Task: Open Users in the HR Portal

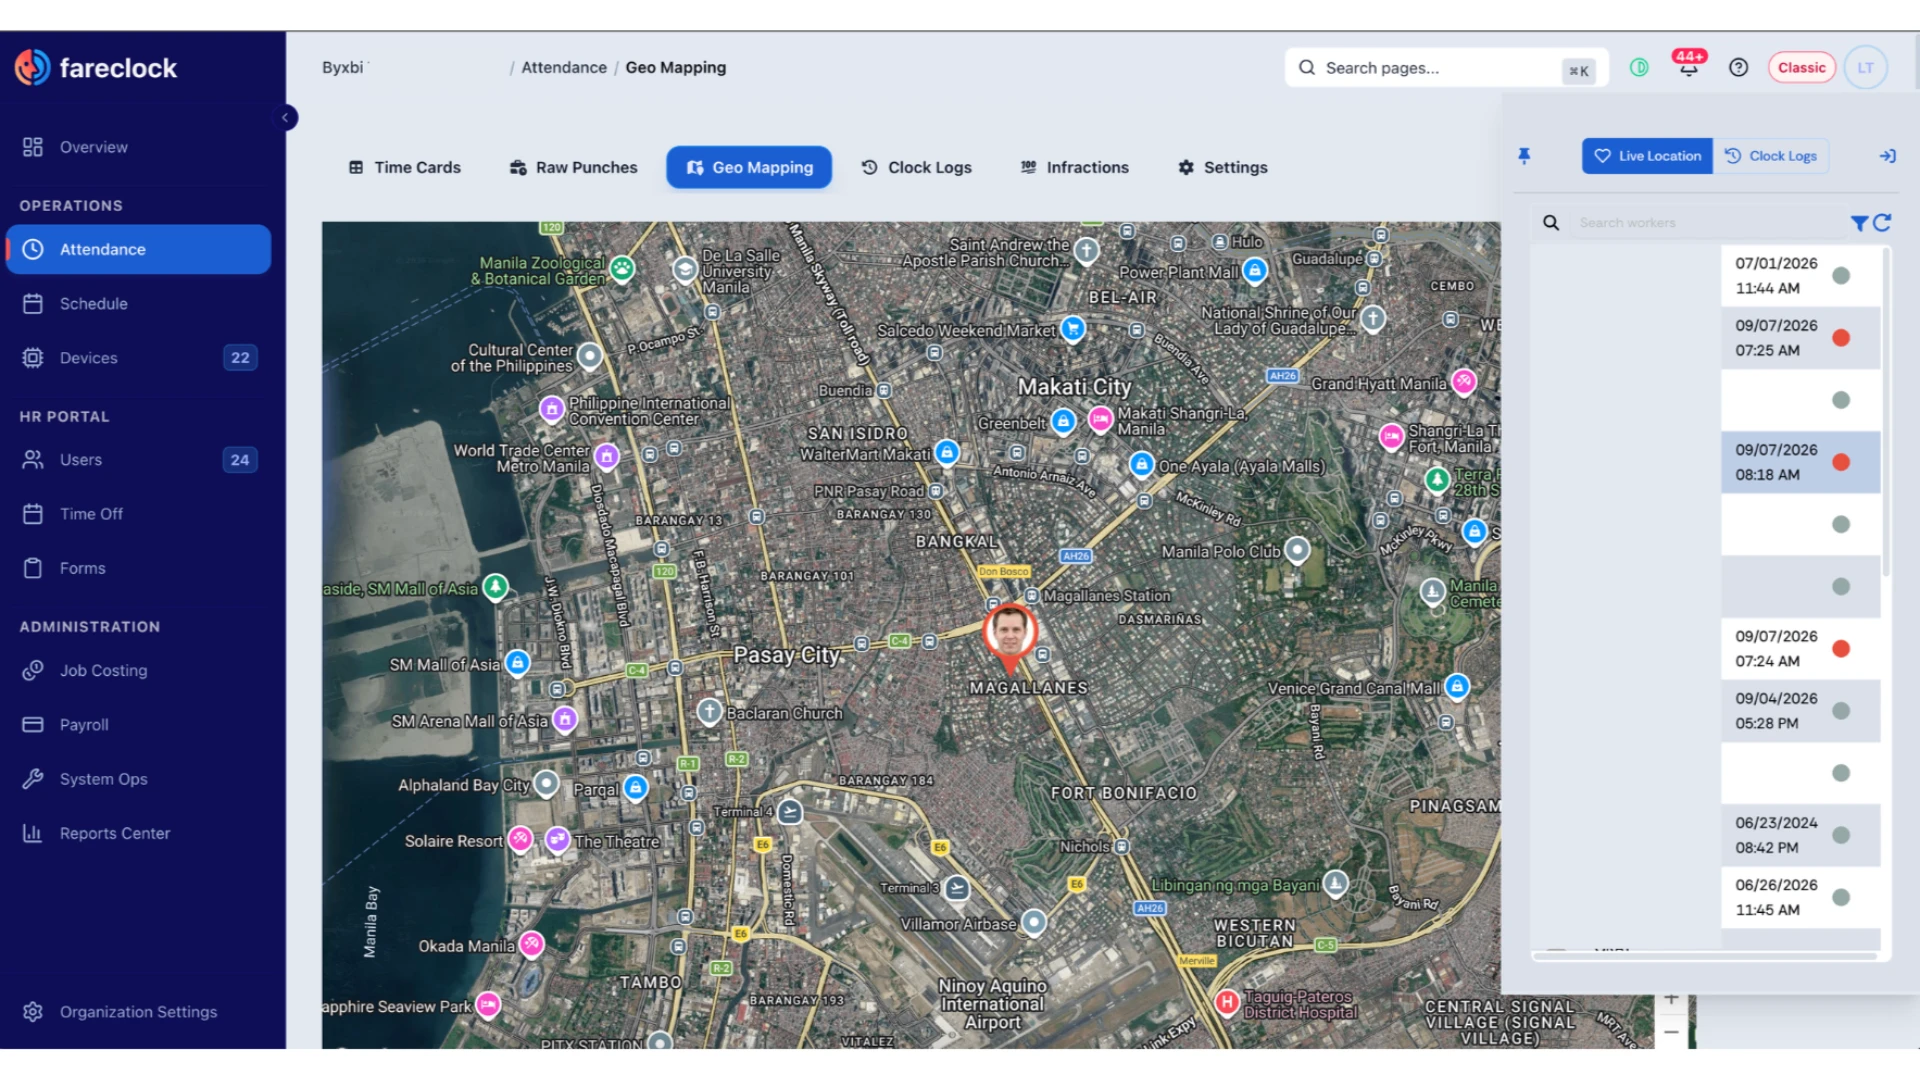Action: coord(138,459)
